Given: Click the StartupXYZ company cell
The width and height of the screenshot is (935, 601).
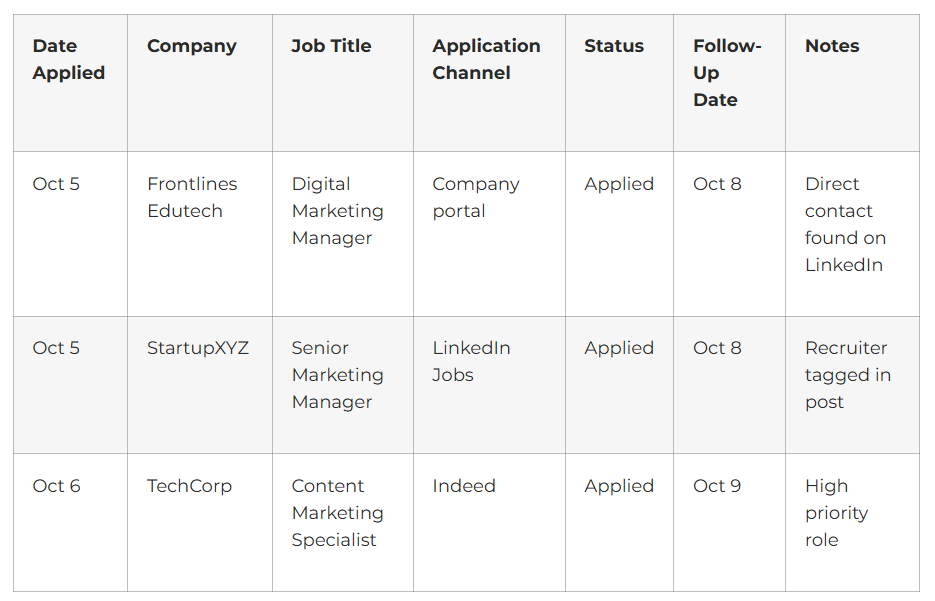Looking at the screenshot, I should (x=198, y=348).
